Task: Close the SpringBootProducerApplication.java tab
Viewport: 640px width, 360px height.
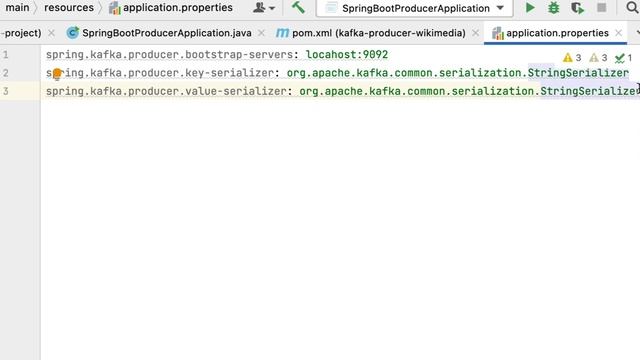Action: 261,33
